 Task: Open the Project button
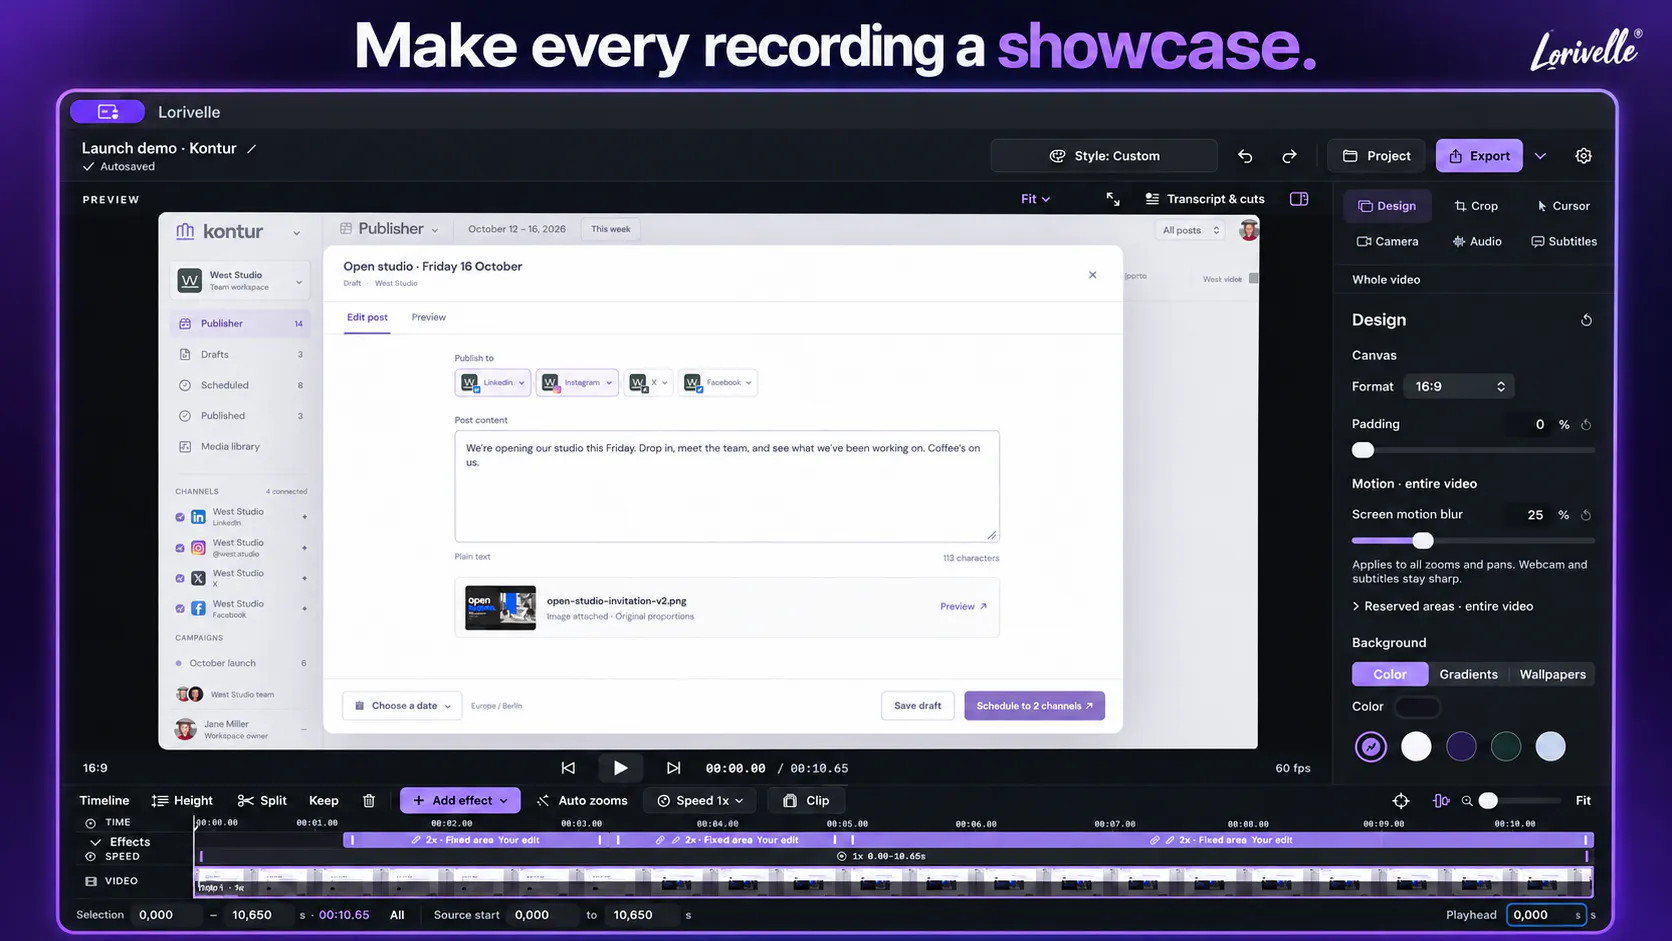click(x=1376, y=156)
